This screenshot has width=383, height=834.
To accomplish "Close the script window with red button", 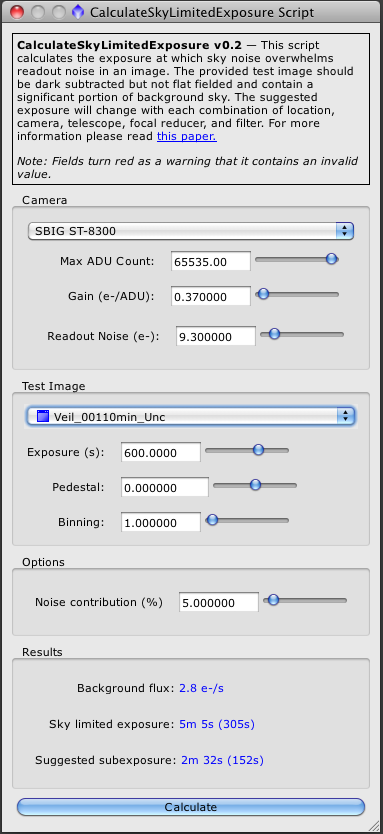I will click(x=18, y=12).
